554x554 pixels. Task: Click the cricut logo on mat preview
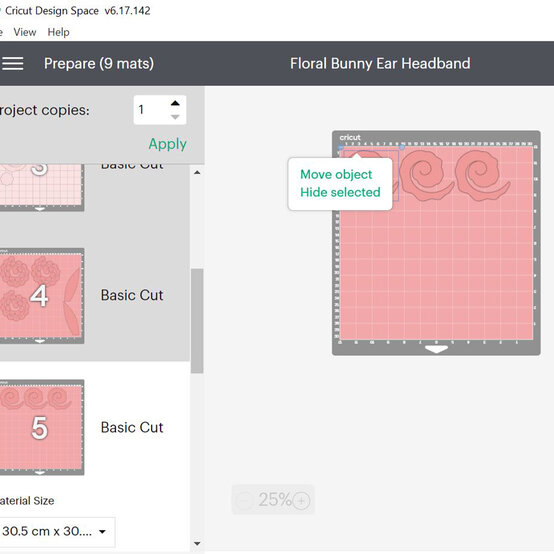pyautogui.click(x=350, y=137)
